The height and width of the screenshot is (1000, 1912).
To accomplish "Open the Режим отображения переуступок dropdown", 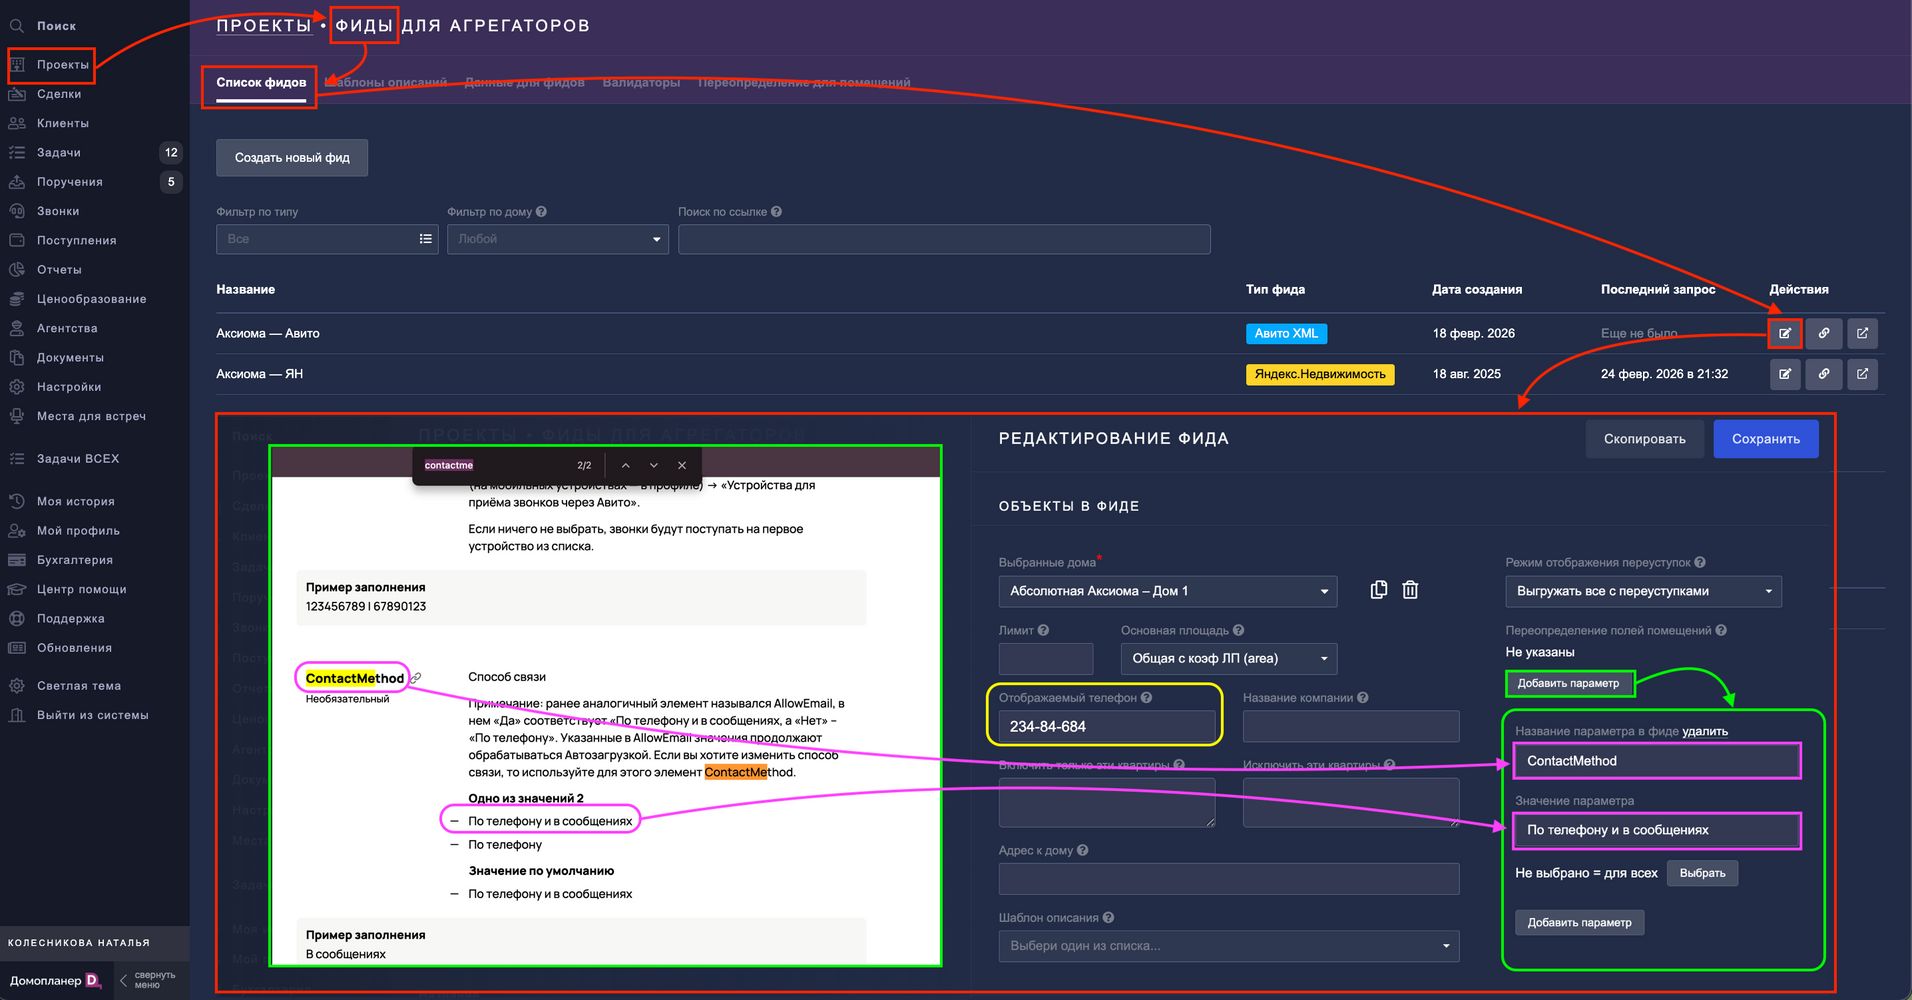I will tap(1642, 591).
